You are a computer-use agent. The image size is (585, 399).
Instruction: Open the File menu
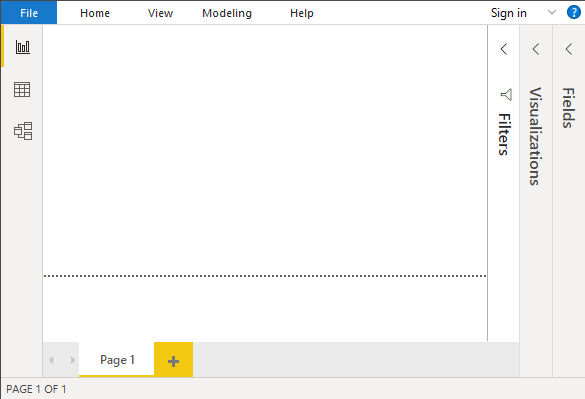click(x=29, y=13)
